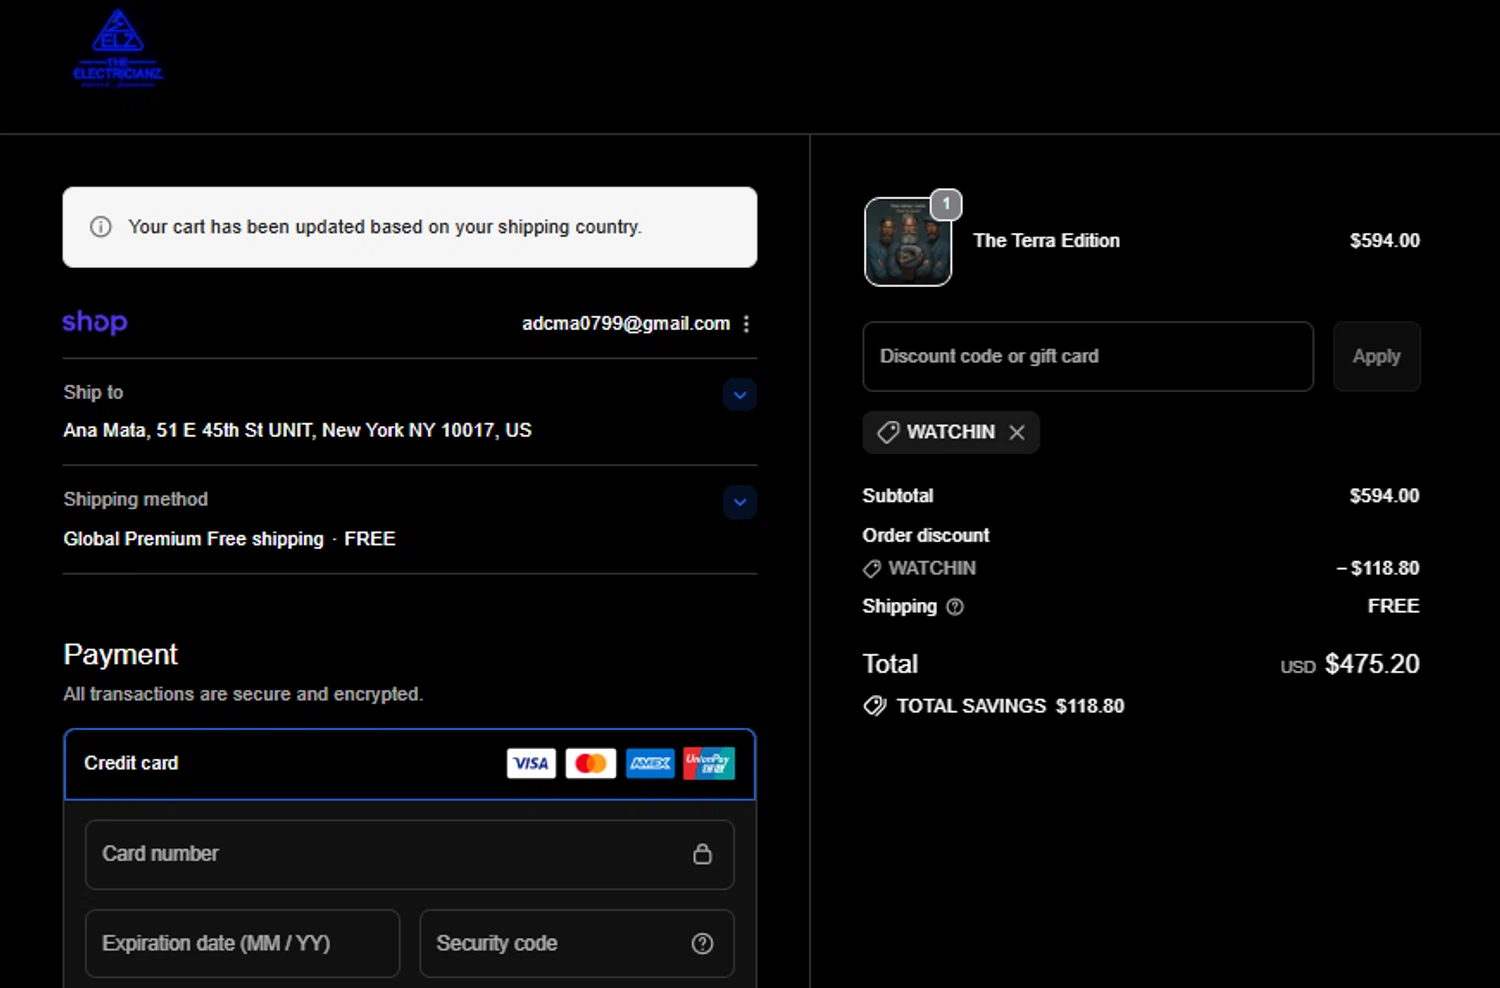Click the Mastercard logo
Screen dimensions: 1500x988
click(591, 764)
